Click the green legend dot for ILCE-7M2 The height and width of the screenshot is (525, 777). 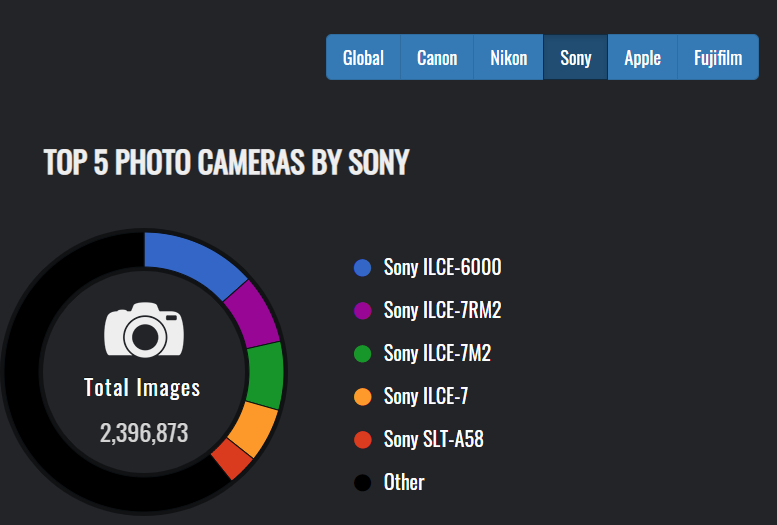pos(362,354)
